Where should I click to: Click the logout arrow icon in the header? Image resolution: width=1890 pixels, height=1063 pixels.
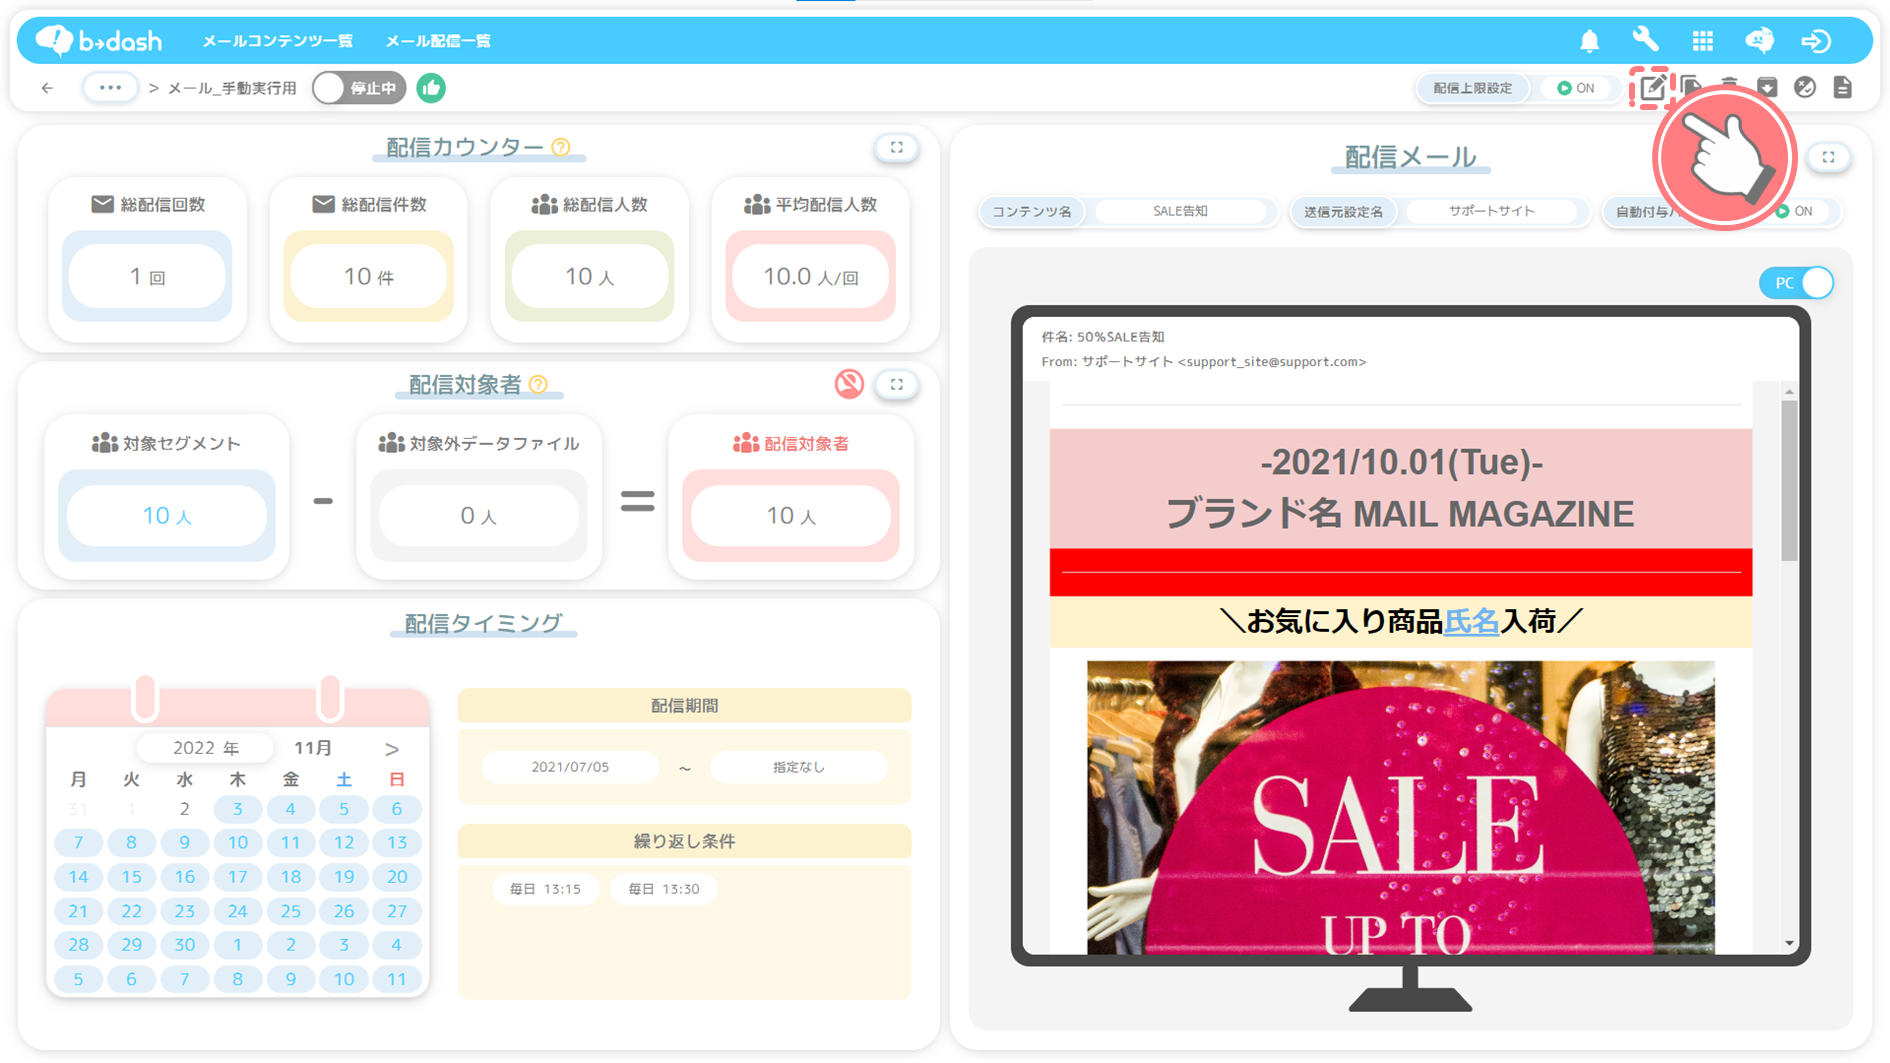[x=1816, y=41]
